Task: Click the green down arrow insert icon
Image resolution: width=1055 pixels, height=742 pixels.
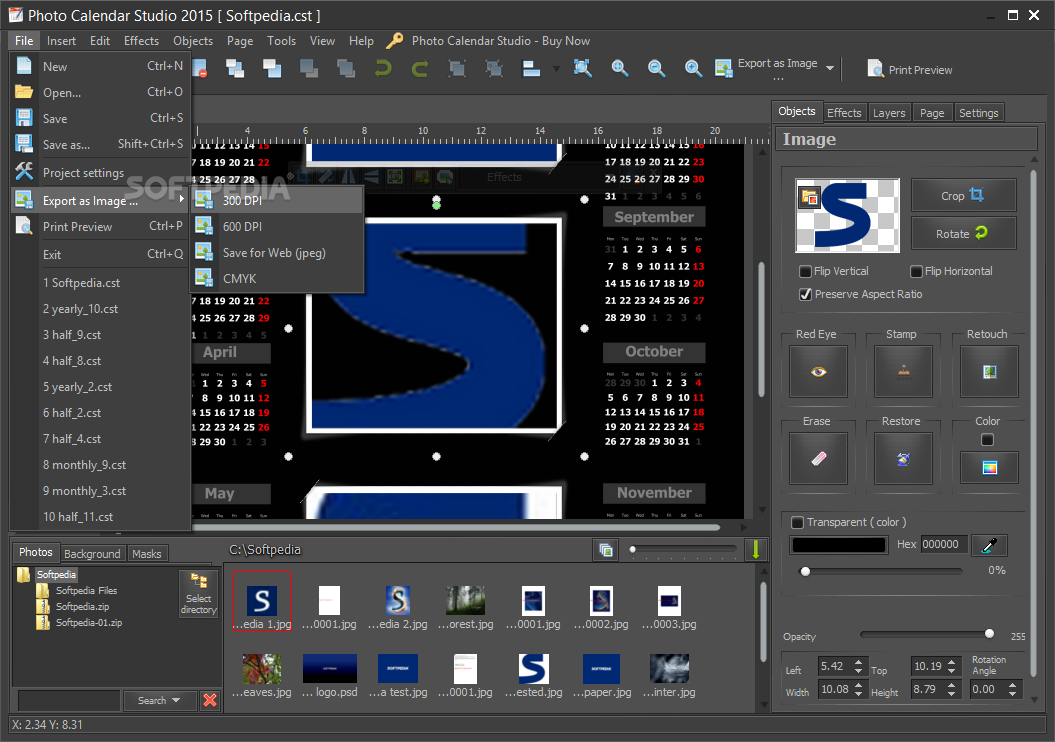Action: [756, 550]
